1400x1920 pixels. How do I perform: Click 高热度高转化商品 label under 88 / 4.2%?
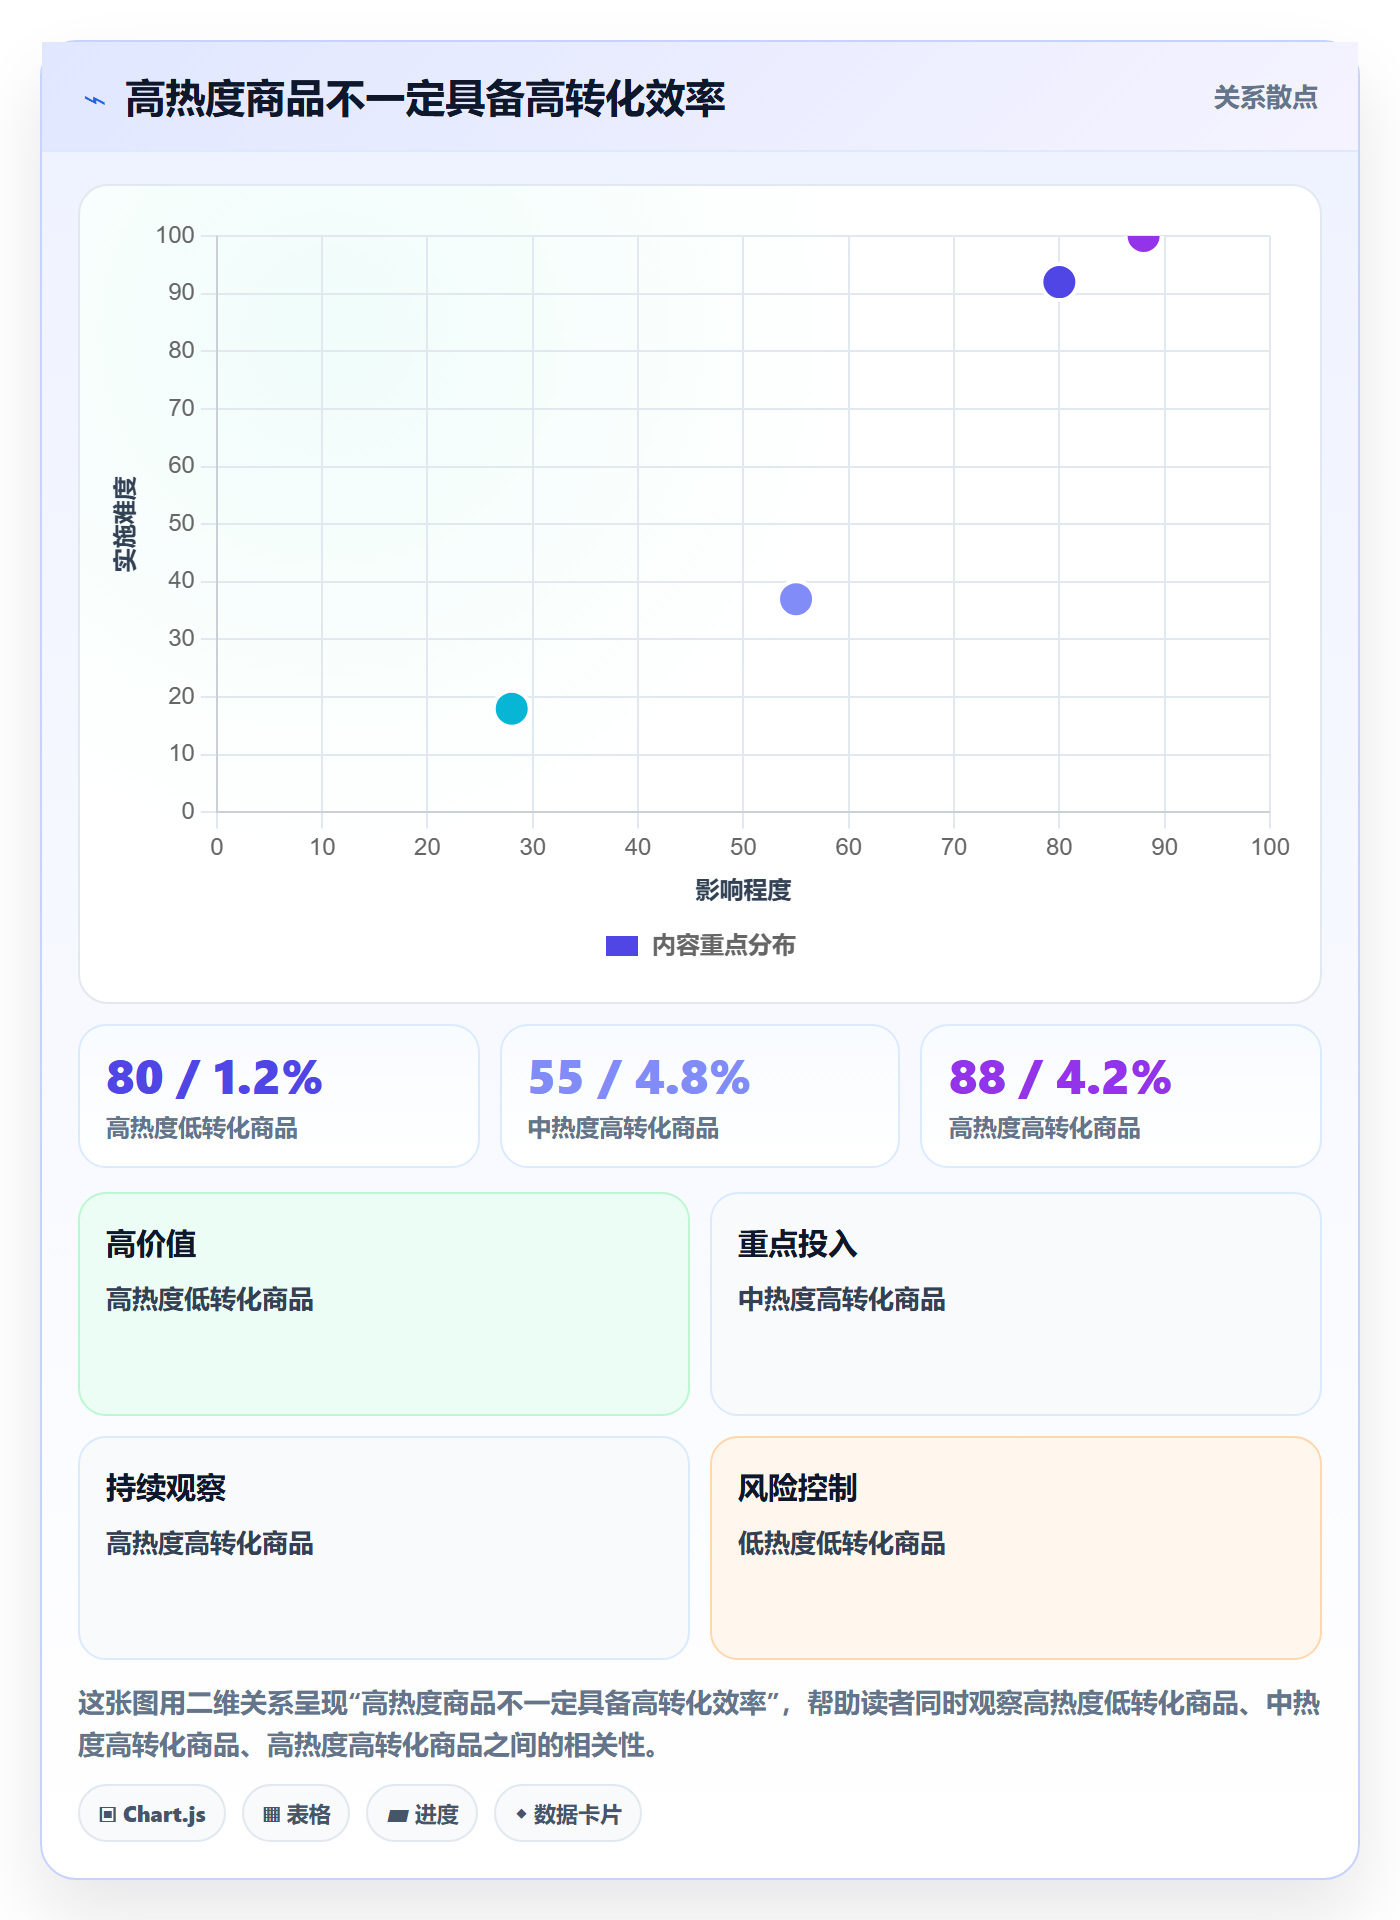click(x=1044, y=1129)
